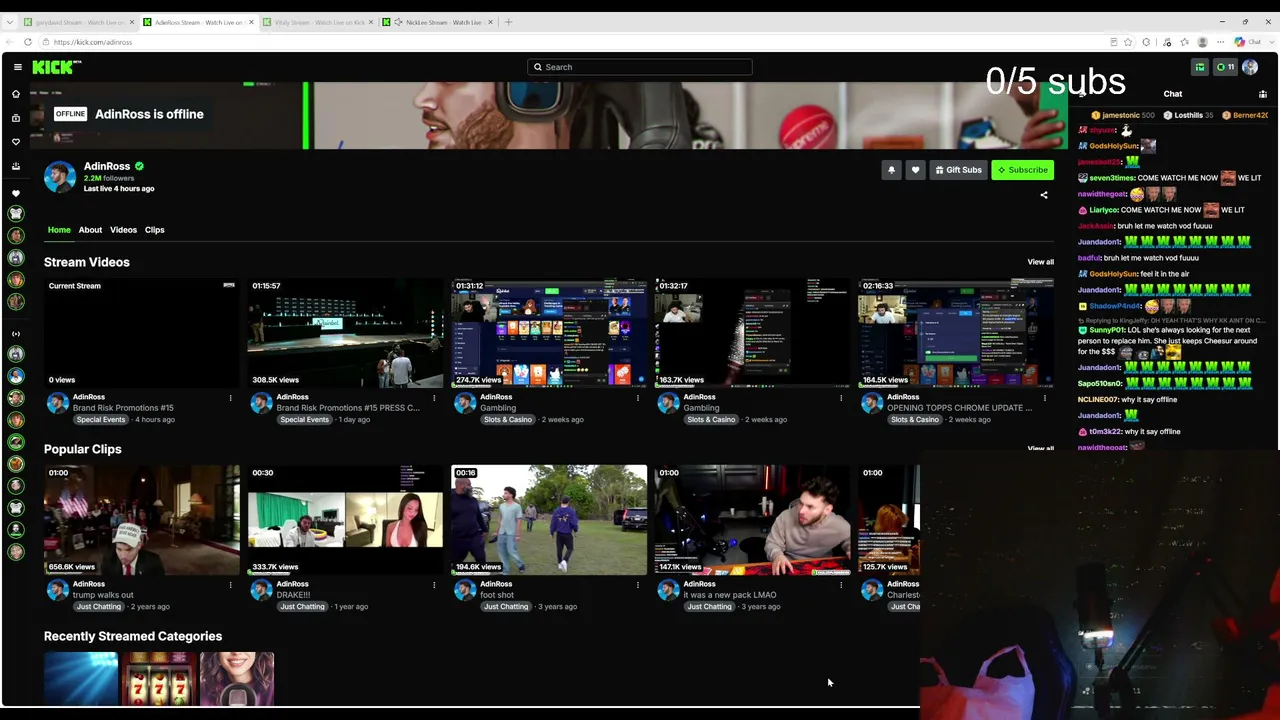Open chat gift/leaderboard icon
This screenshot has height=720, width=1280.
(1263, 94)
